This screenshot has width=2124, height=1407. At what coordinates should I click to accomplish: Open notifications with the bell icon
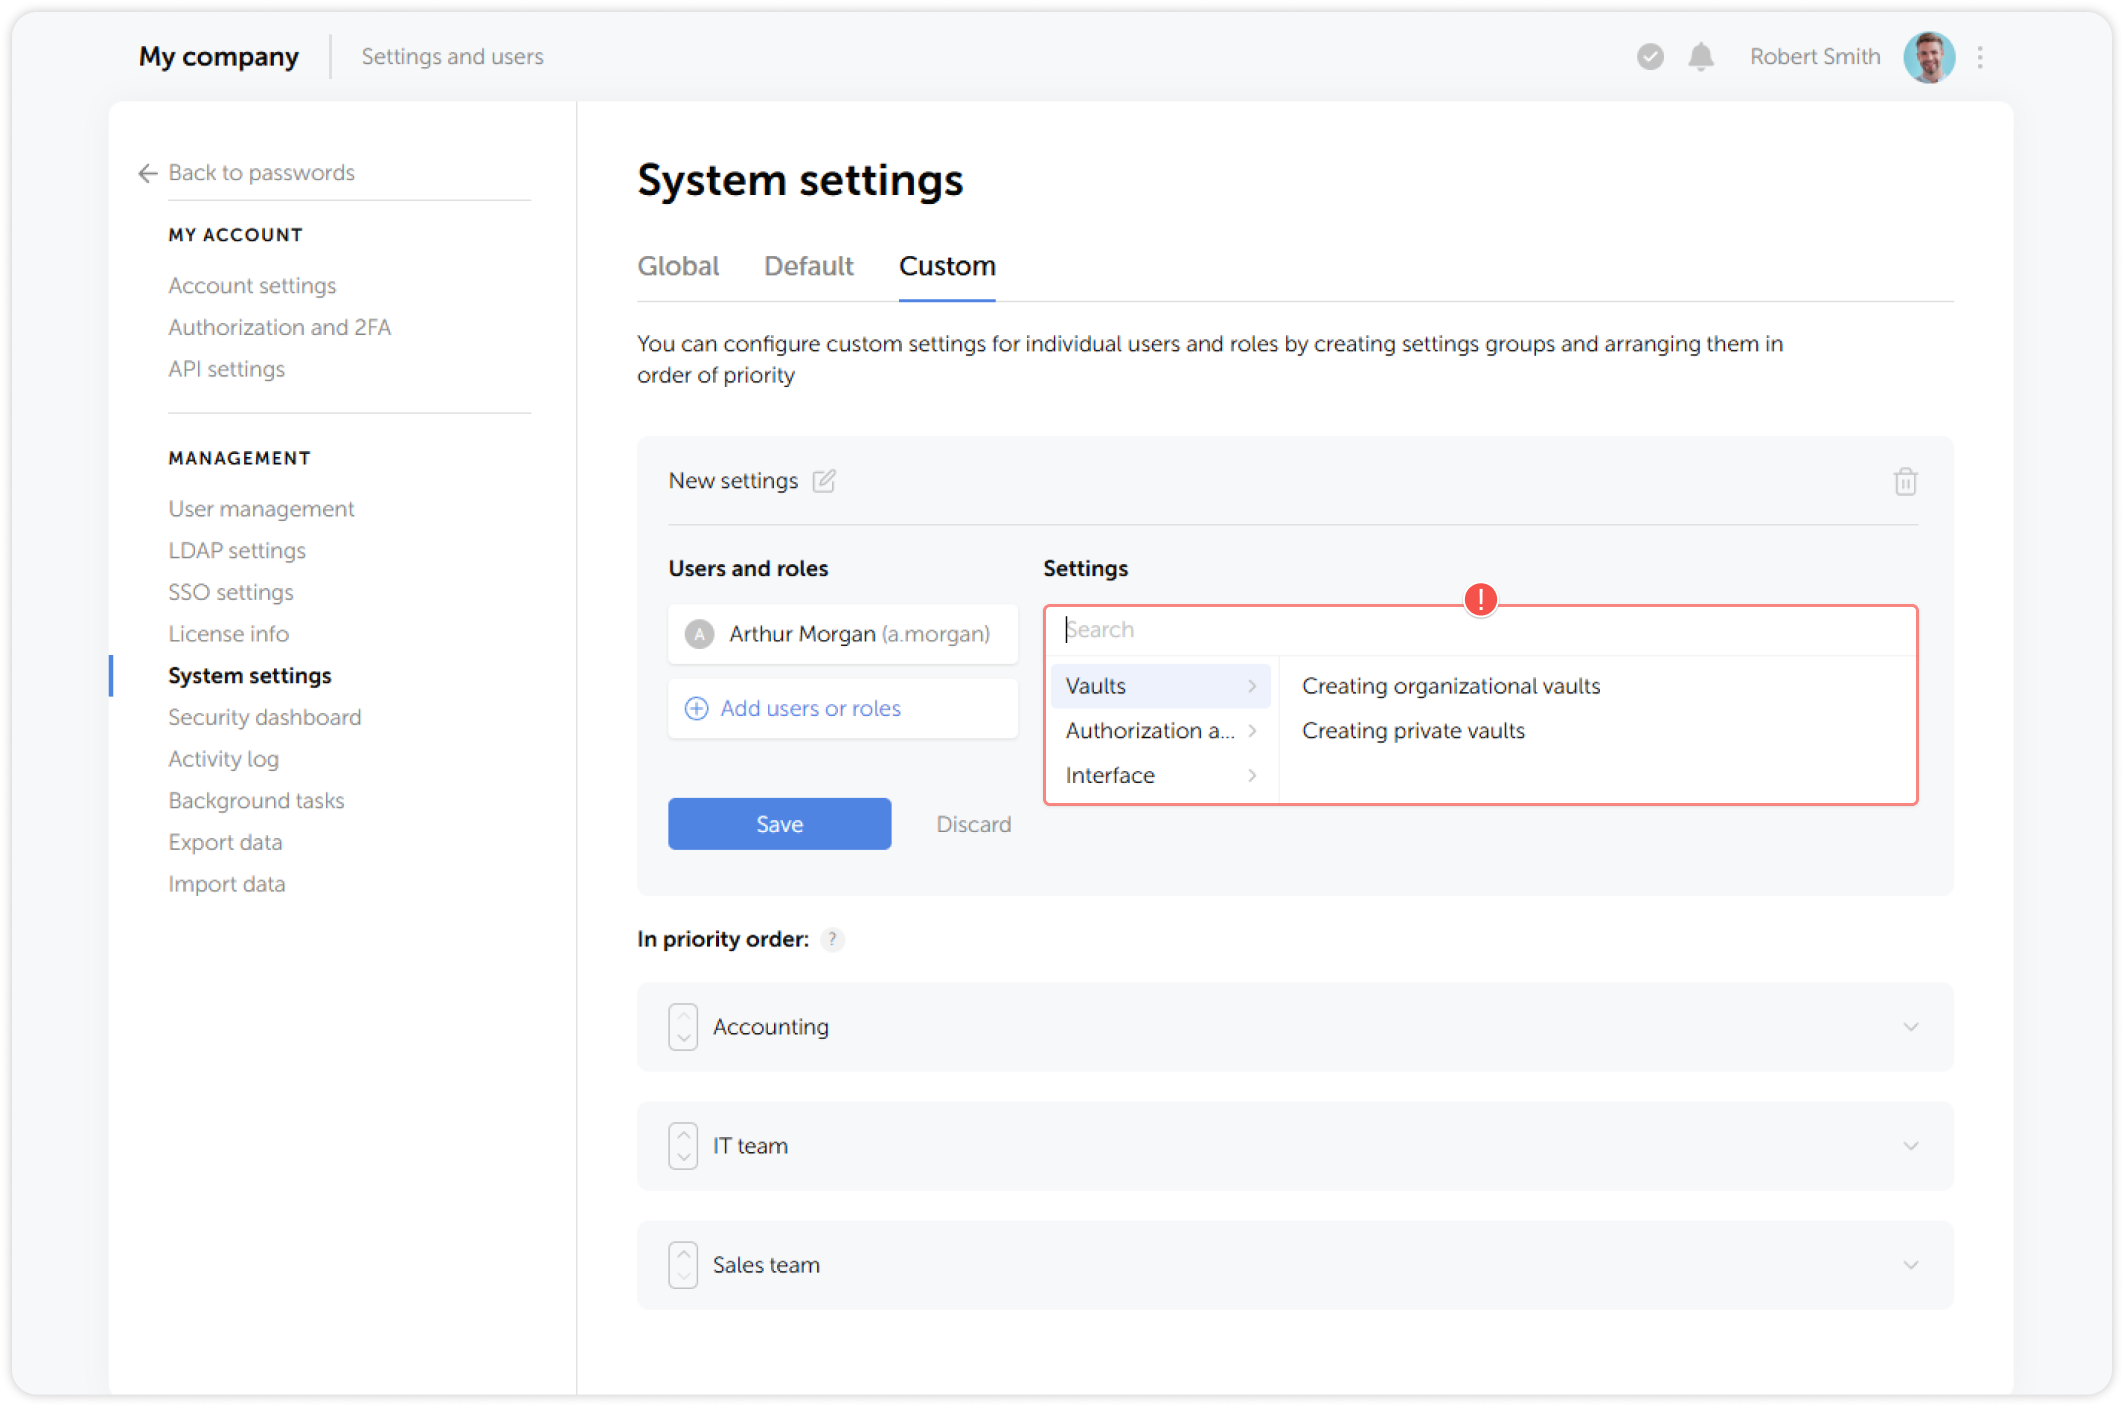click(1700, 56)
